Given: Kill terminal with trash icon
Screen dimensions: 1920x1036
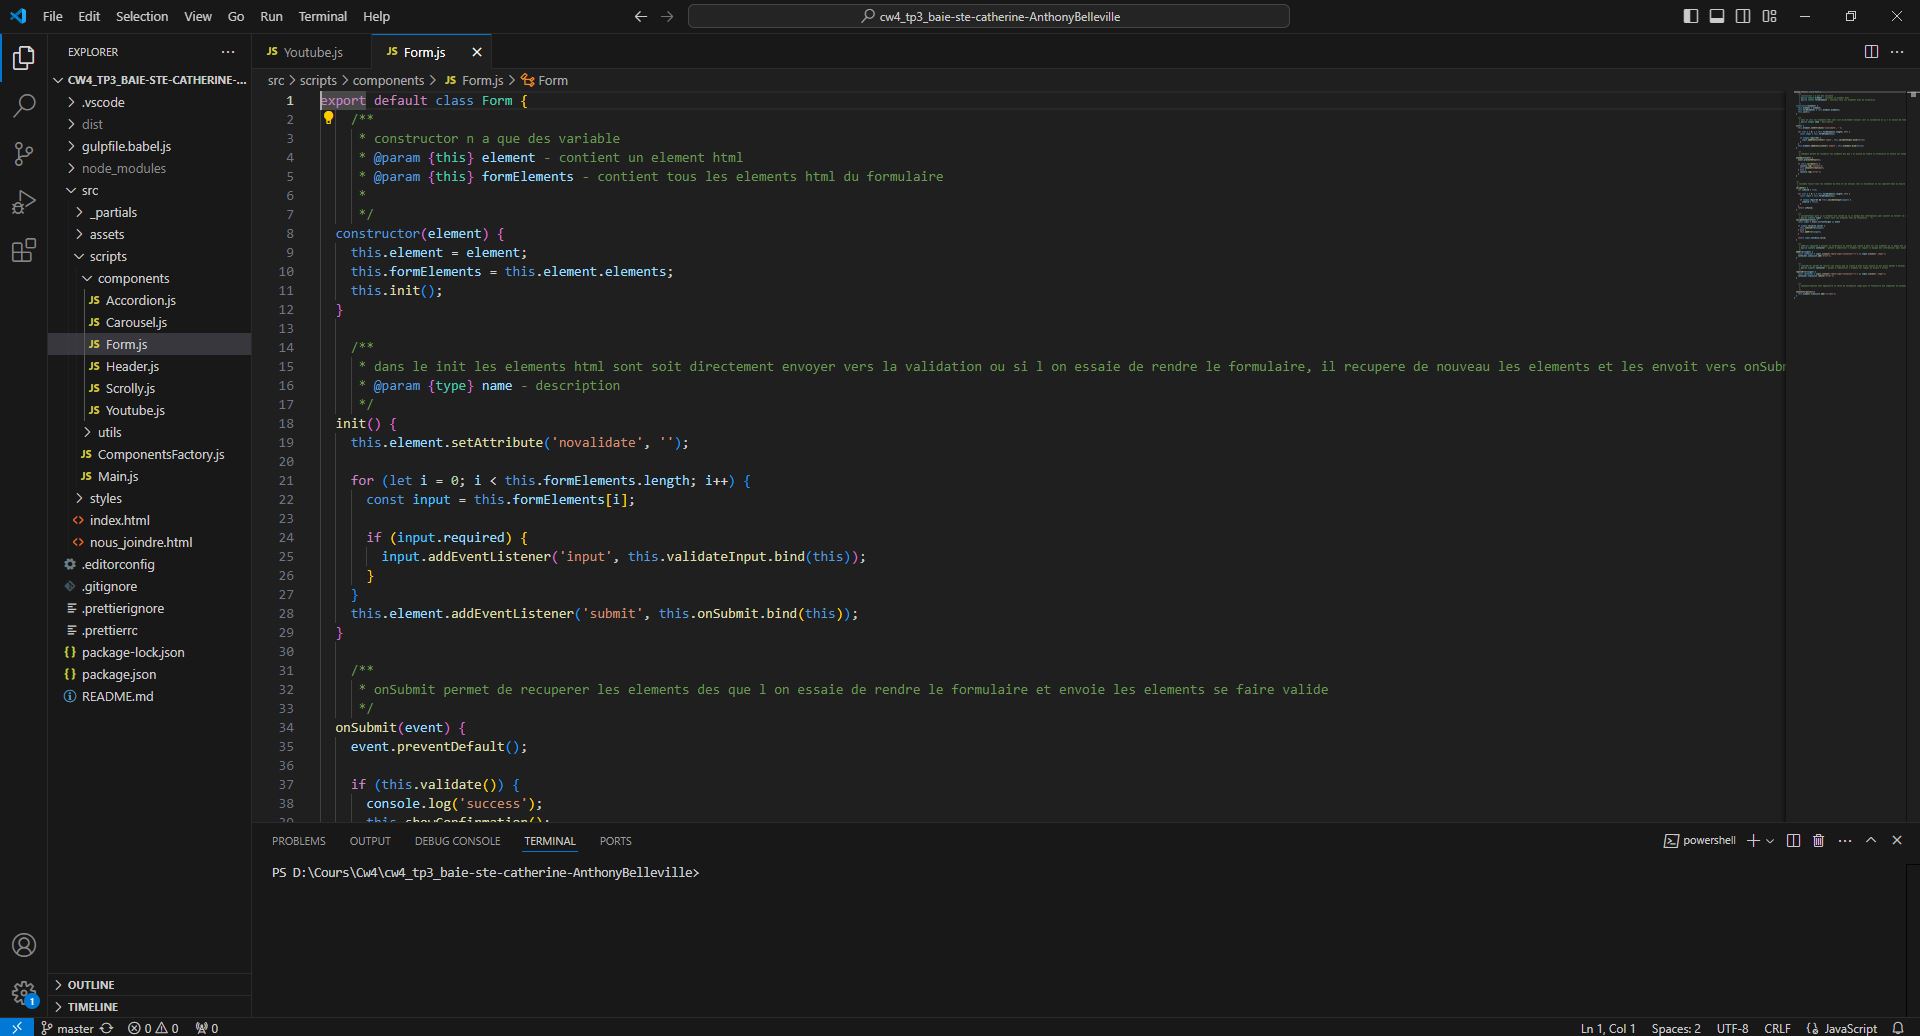Looking at the screenshot, I should [x=1819, y=841].
